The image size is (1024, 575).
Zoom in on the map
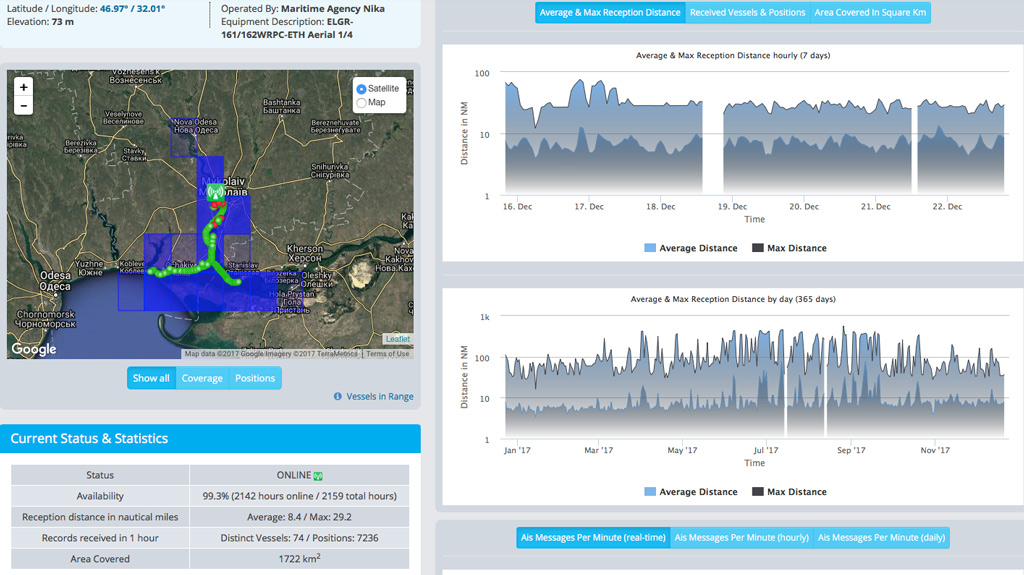[24, 87]
